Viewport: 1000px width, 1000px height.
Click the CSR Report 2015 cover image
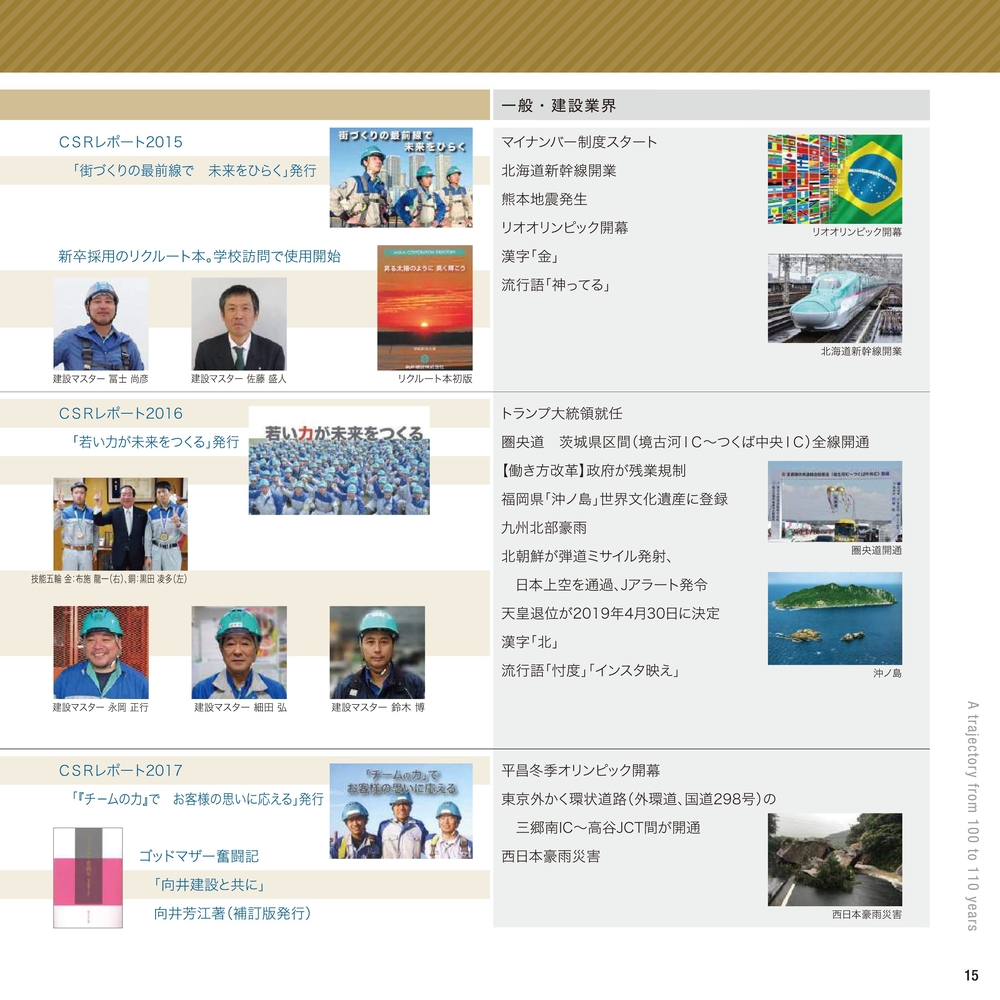401,177
